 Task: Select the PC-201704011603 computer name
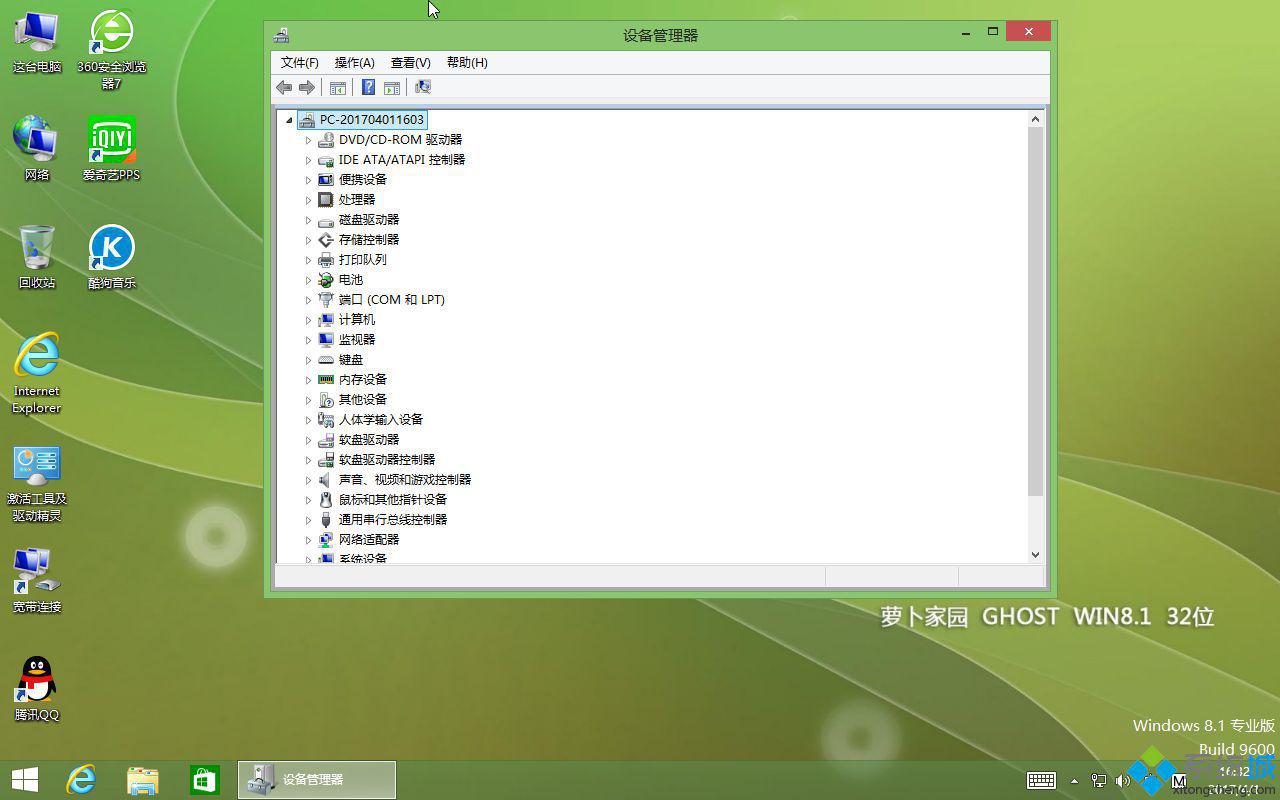click(x=372, y=120)
